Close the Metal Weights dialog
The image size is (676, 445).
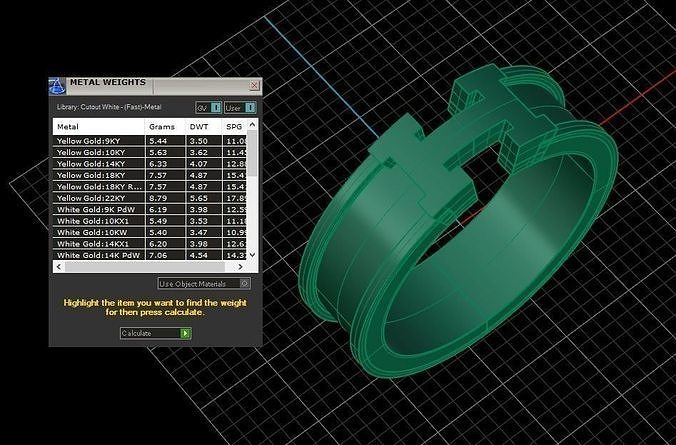pos(254,85)
